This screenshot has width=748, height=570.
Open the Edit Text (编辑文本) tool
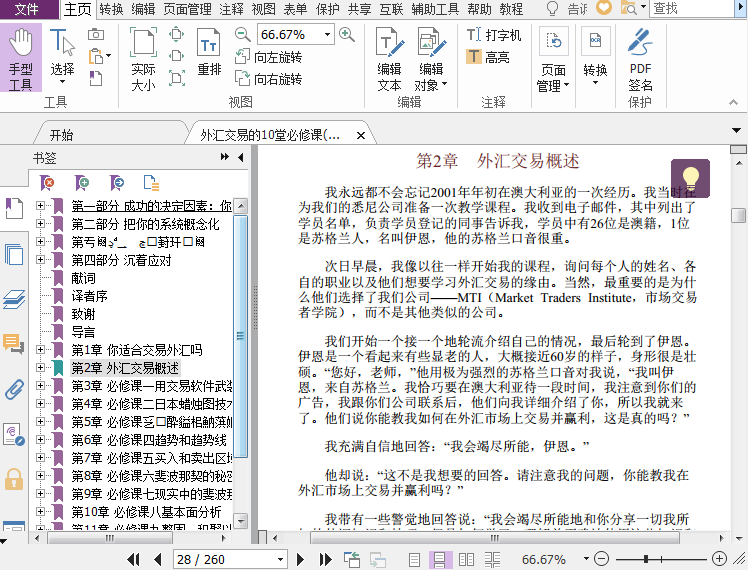pos(389,59)
